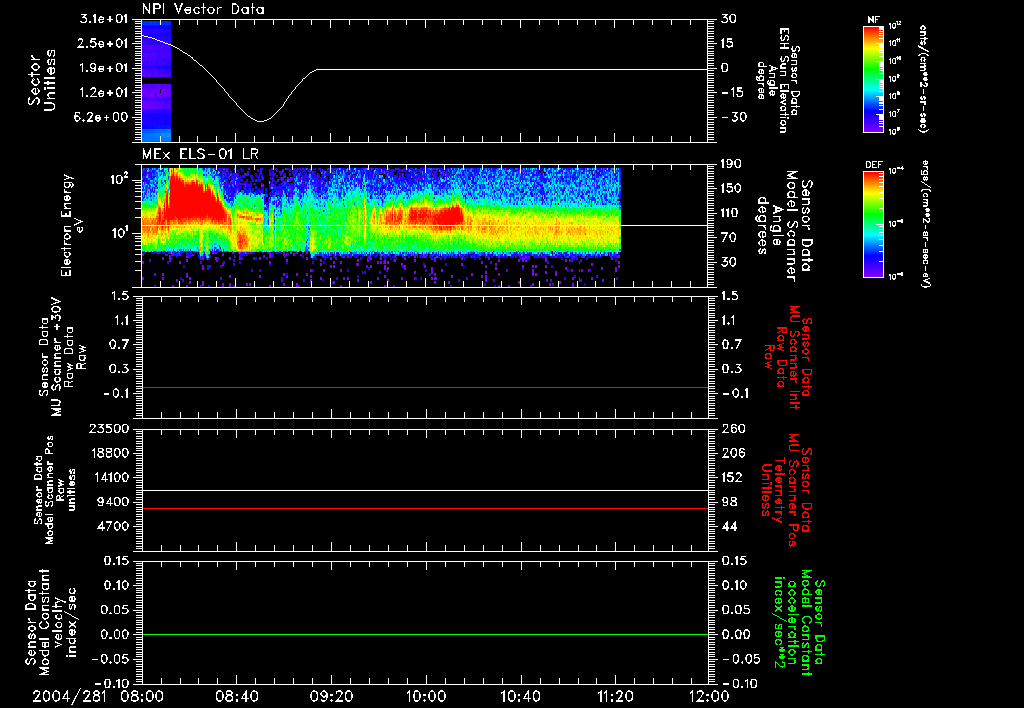This screenshot has width=1024, height=708.
Task: Click the 'cnts/(cm**2-sr-sec)' NF unit label
Action: 923,78
